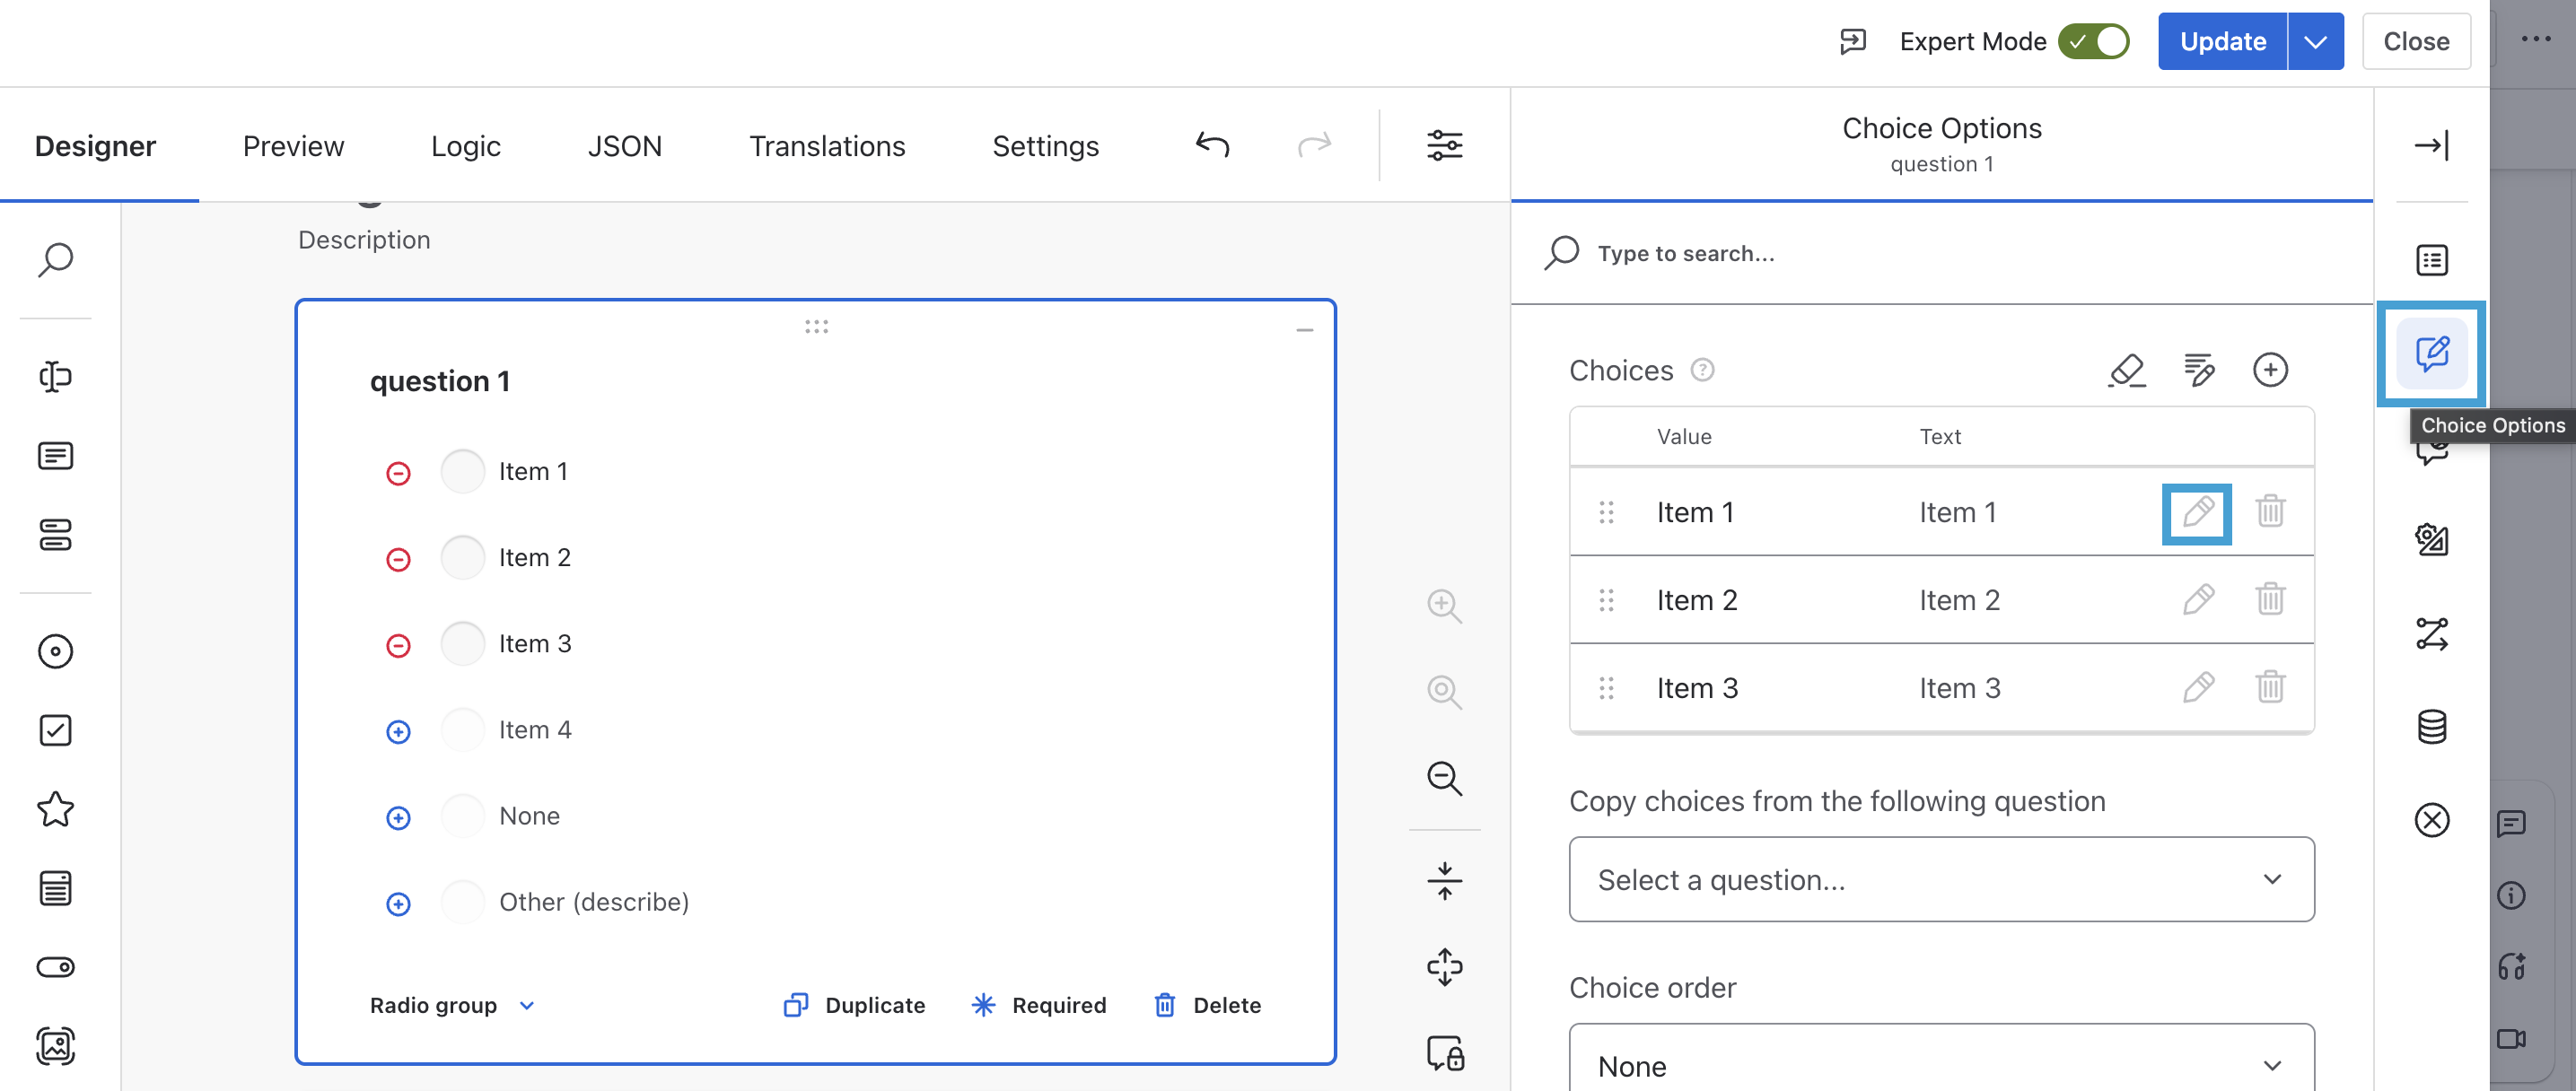
Task: Select the Item 2 radio button
Action: [462, 558]
